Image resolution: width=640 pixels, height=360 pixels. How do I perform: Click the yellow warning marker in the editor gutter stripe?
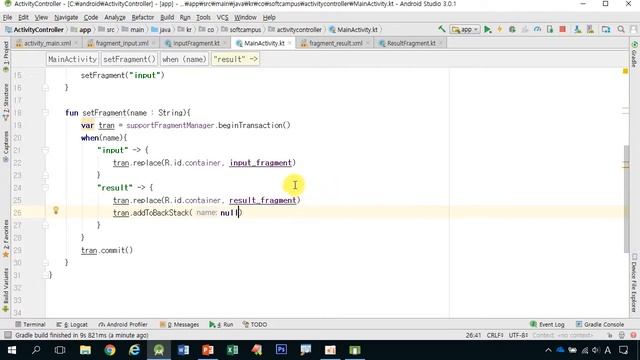point(625,71)
